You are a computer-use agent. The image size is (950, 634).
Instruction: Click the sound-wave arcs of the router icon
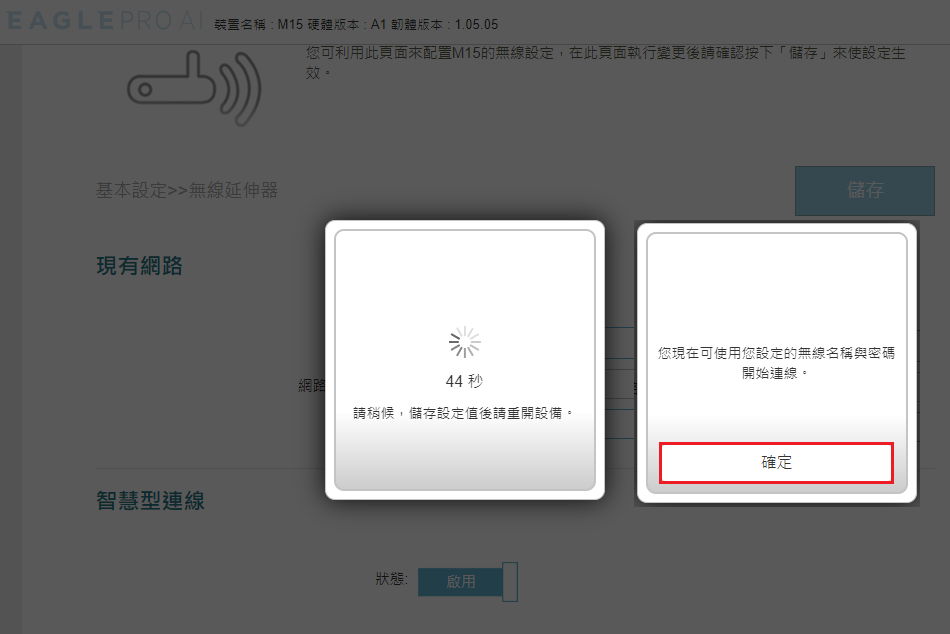(241, 88)
